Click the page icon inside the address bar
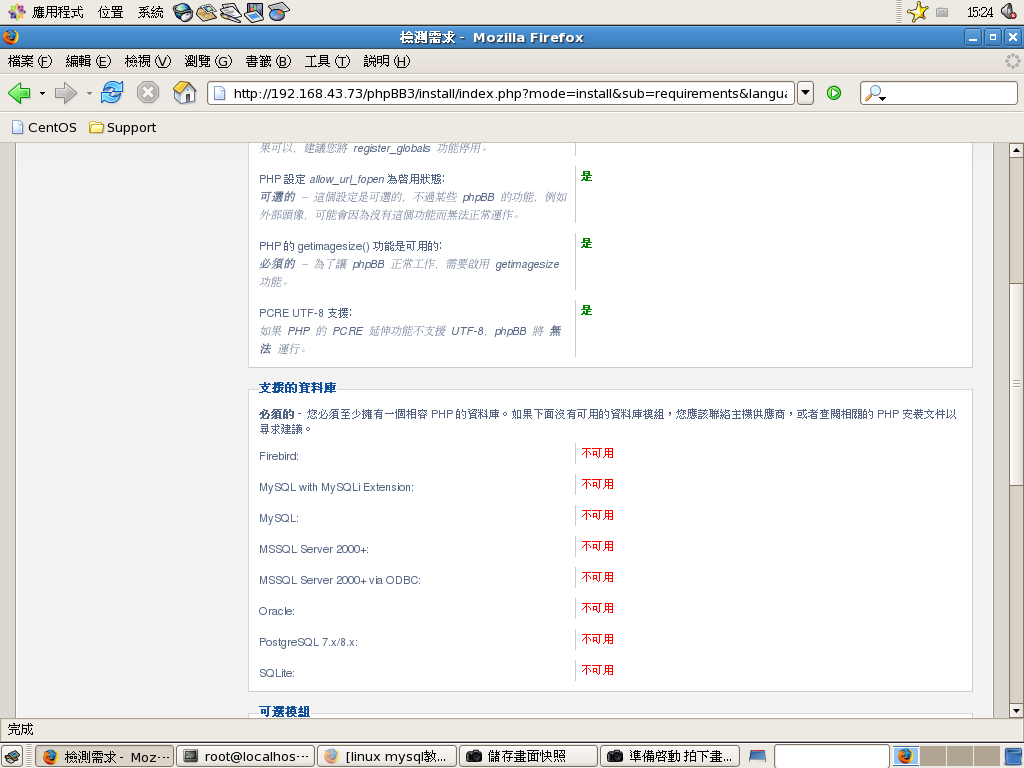This screenshot has height=768, width=1024. 220,93
